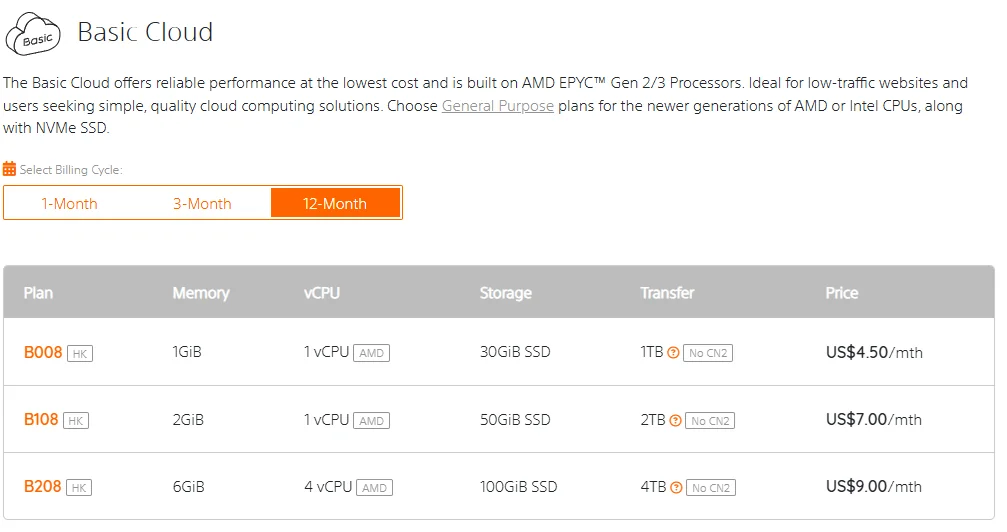Viewport: 1007px width, 532px height.
Task: Click the No CN2 badge in B208 row
Action: [711, 488]
